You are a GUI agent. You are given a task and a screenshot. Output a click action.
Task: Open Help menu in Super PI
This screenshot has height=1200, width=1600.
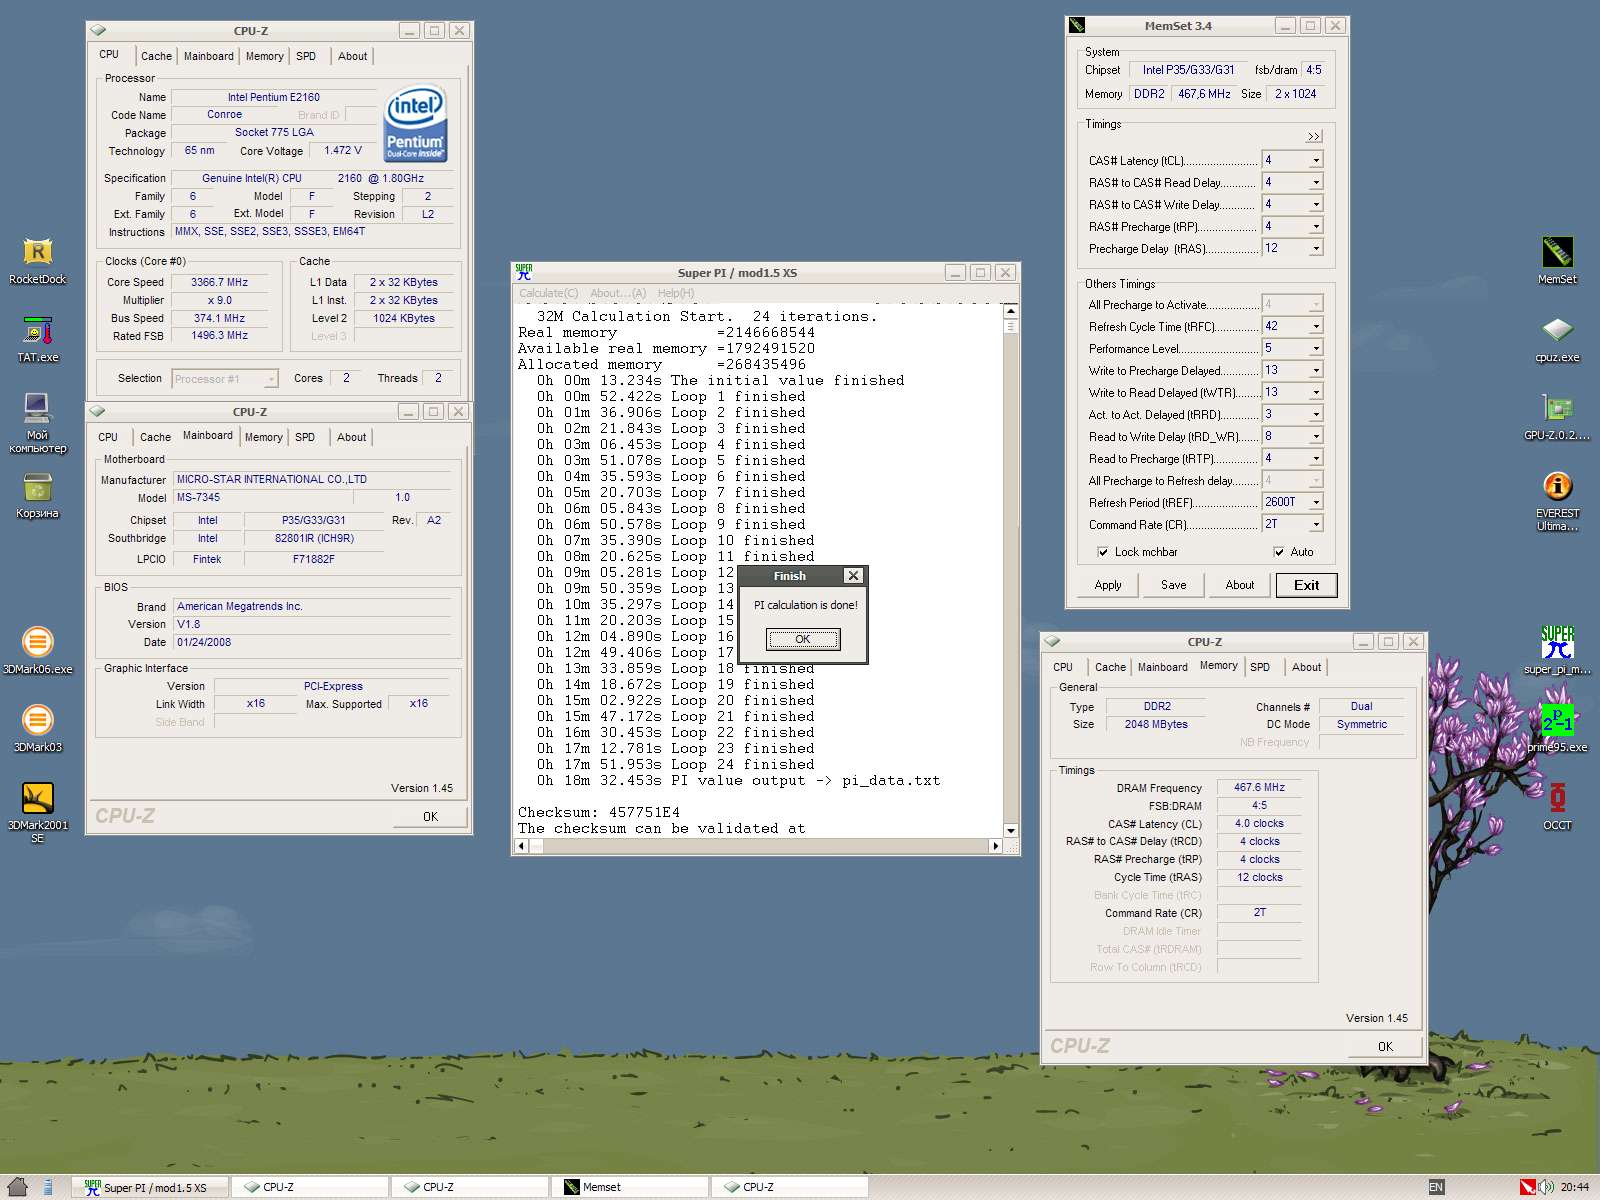click(676, 293)
